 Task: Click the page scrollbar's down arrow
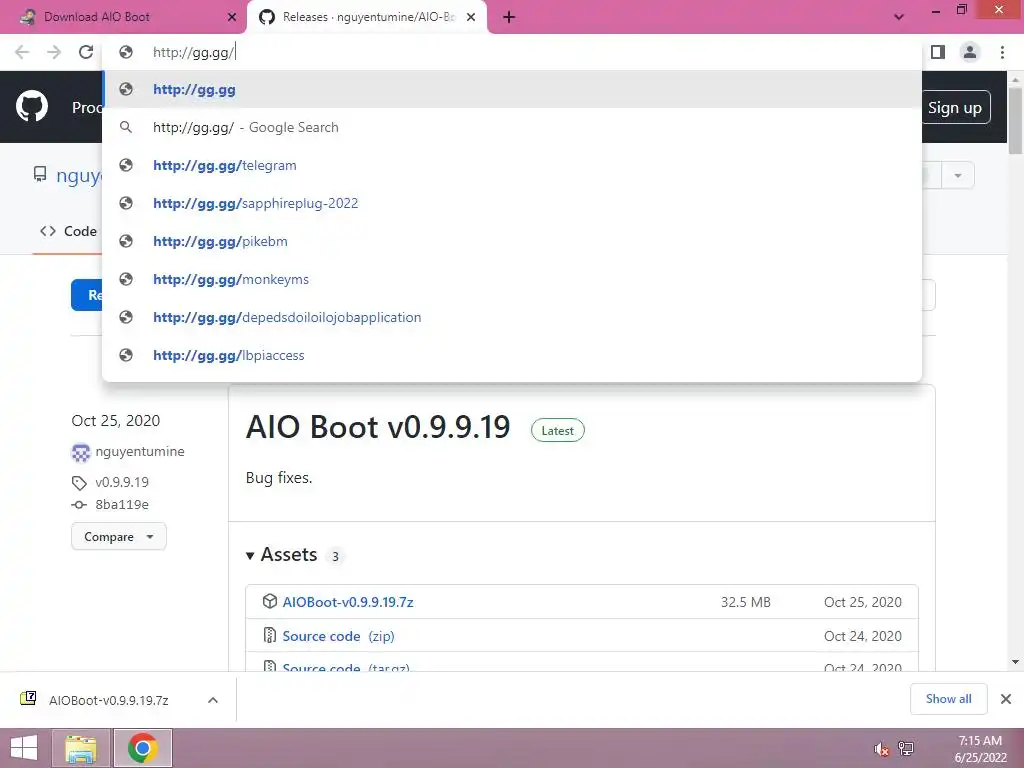click(x=1015, y=662)
